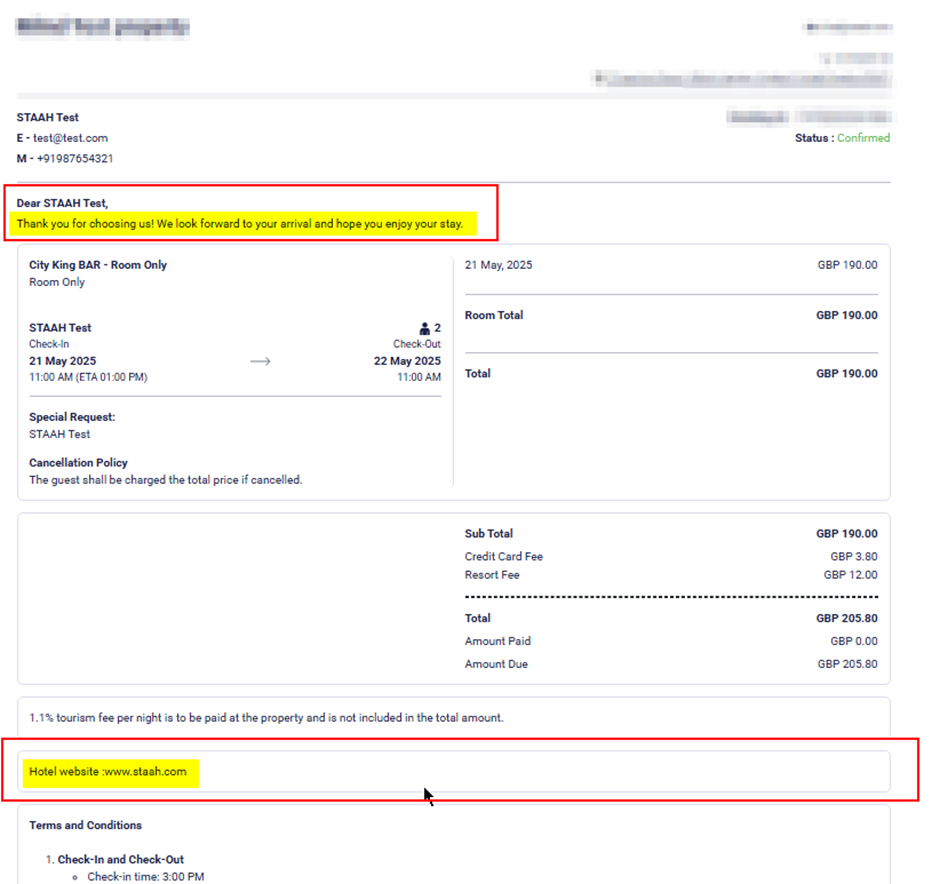The height and width of the screenshot is (884, 940).
Task: Click the 1.1% tourism fee notice text
Action: point(266,717)
